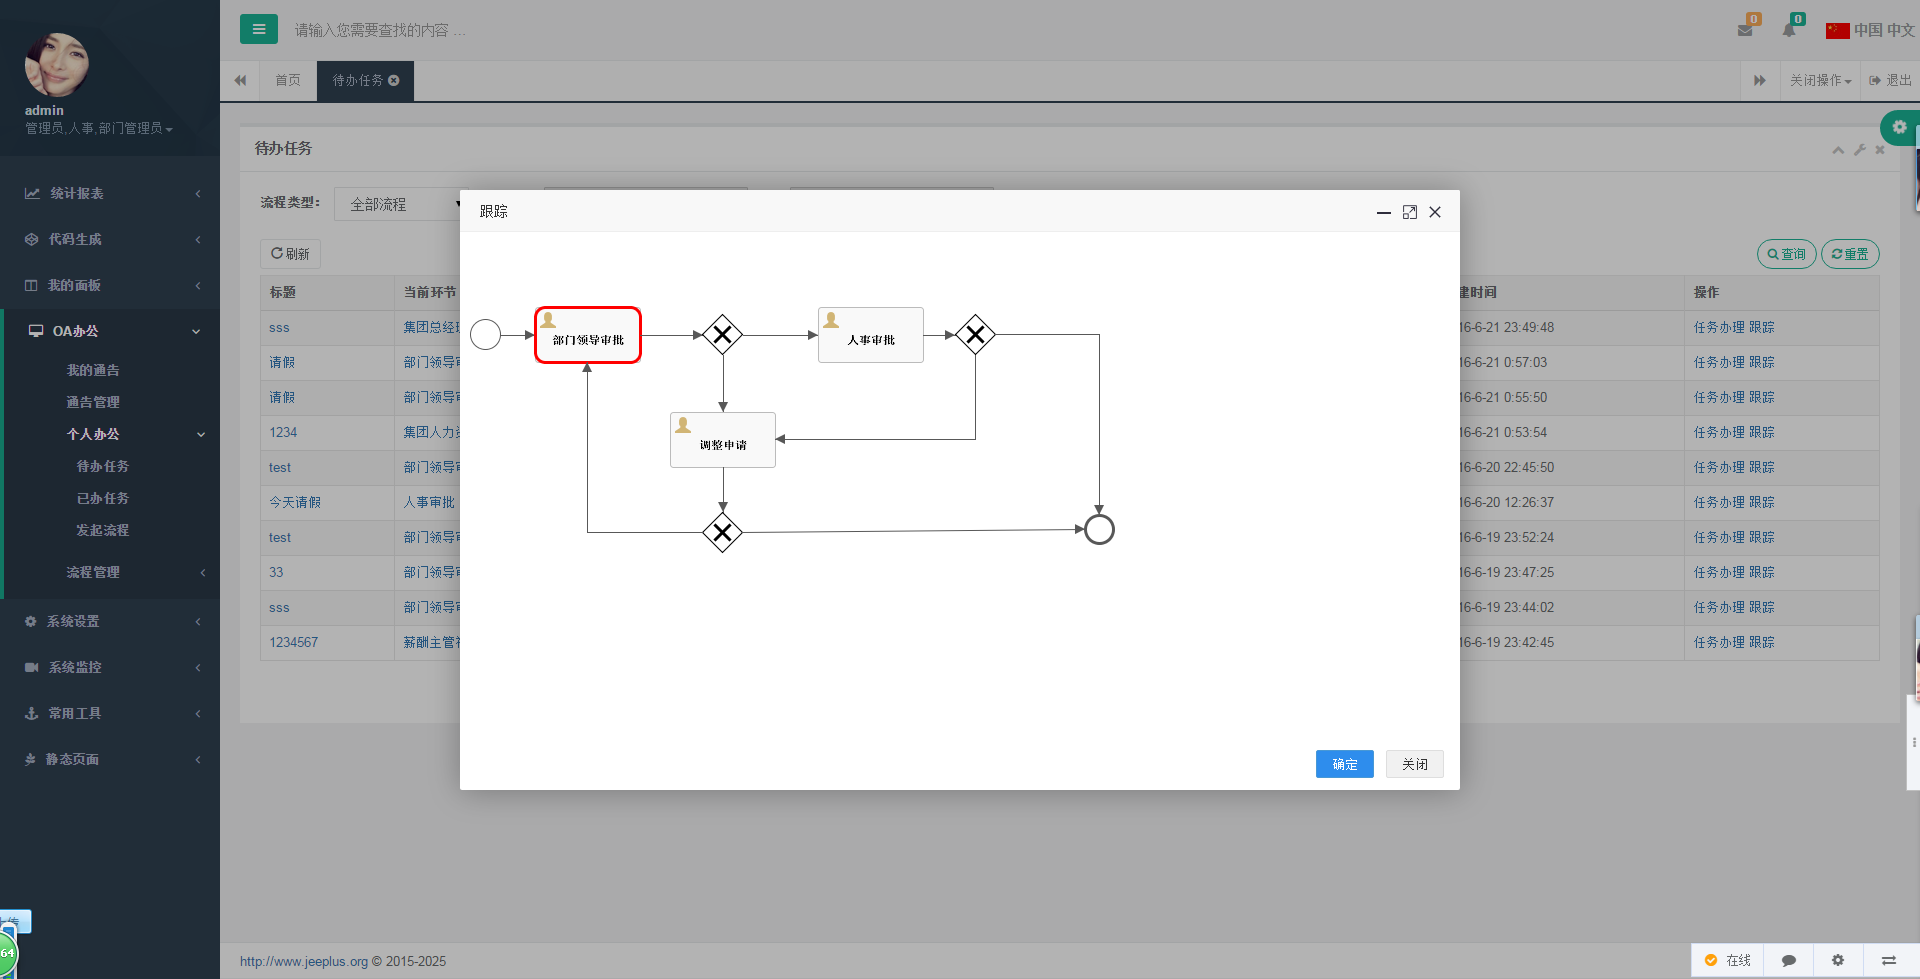Select the 调整申请 task node
Image resolution: width=1920 pixels, height=979 pixels.
(x=723, y=440)
